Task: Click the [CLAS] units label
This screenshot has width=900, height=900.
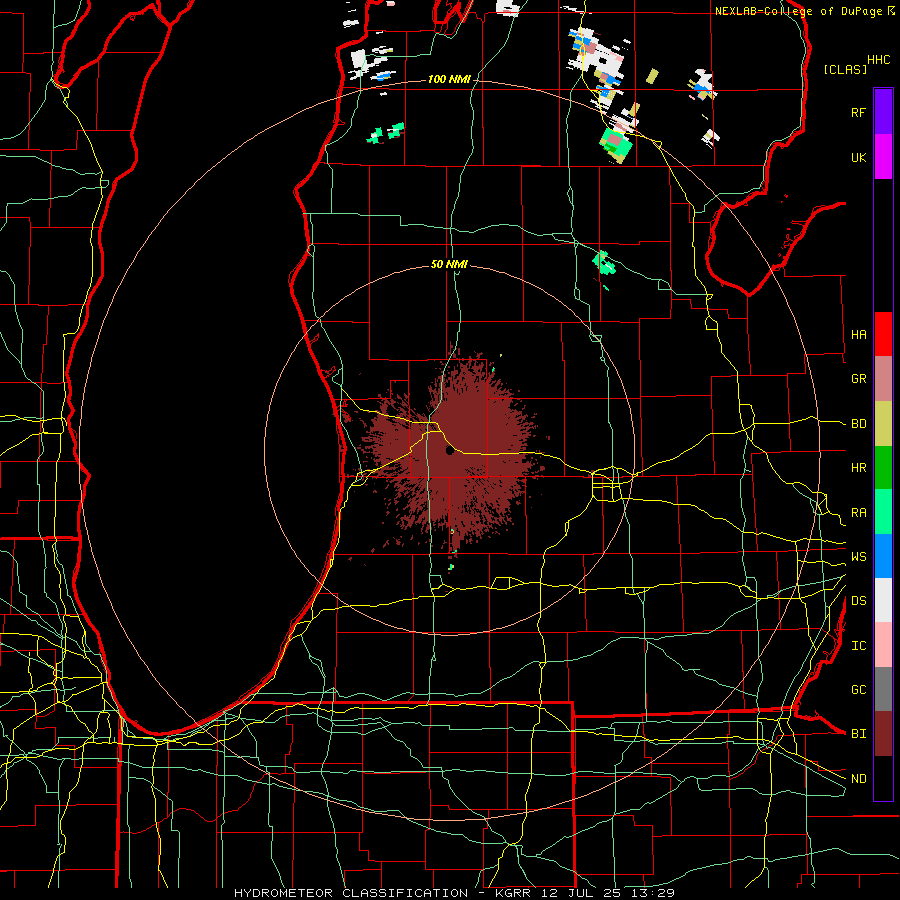Action: click(845, 69)
